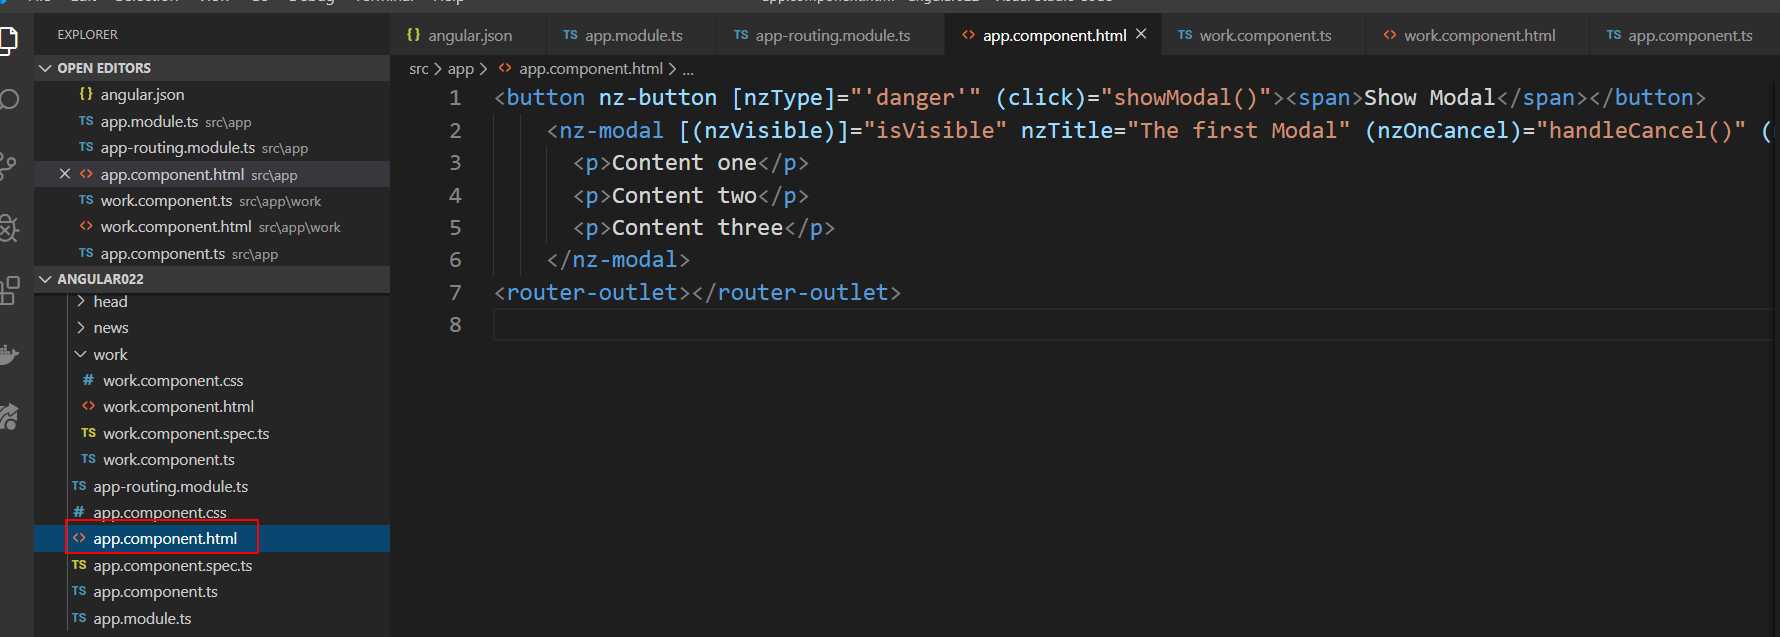
Task: Open the Debug view in activity bar
Action: pyautogui.click(x=8, y=229)
